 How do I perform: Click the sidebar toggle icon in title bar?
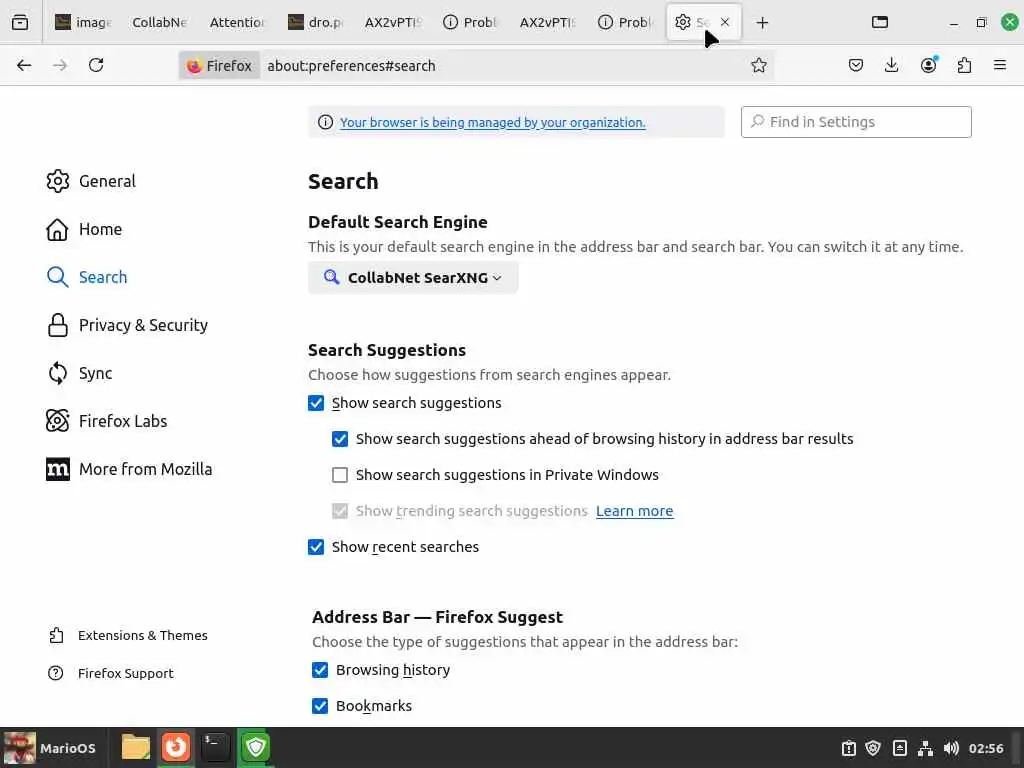[x=880, y=22]
